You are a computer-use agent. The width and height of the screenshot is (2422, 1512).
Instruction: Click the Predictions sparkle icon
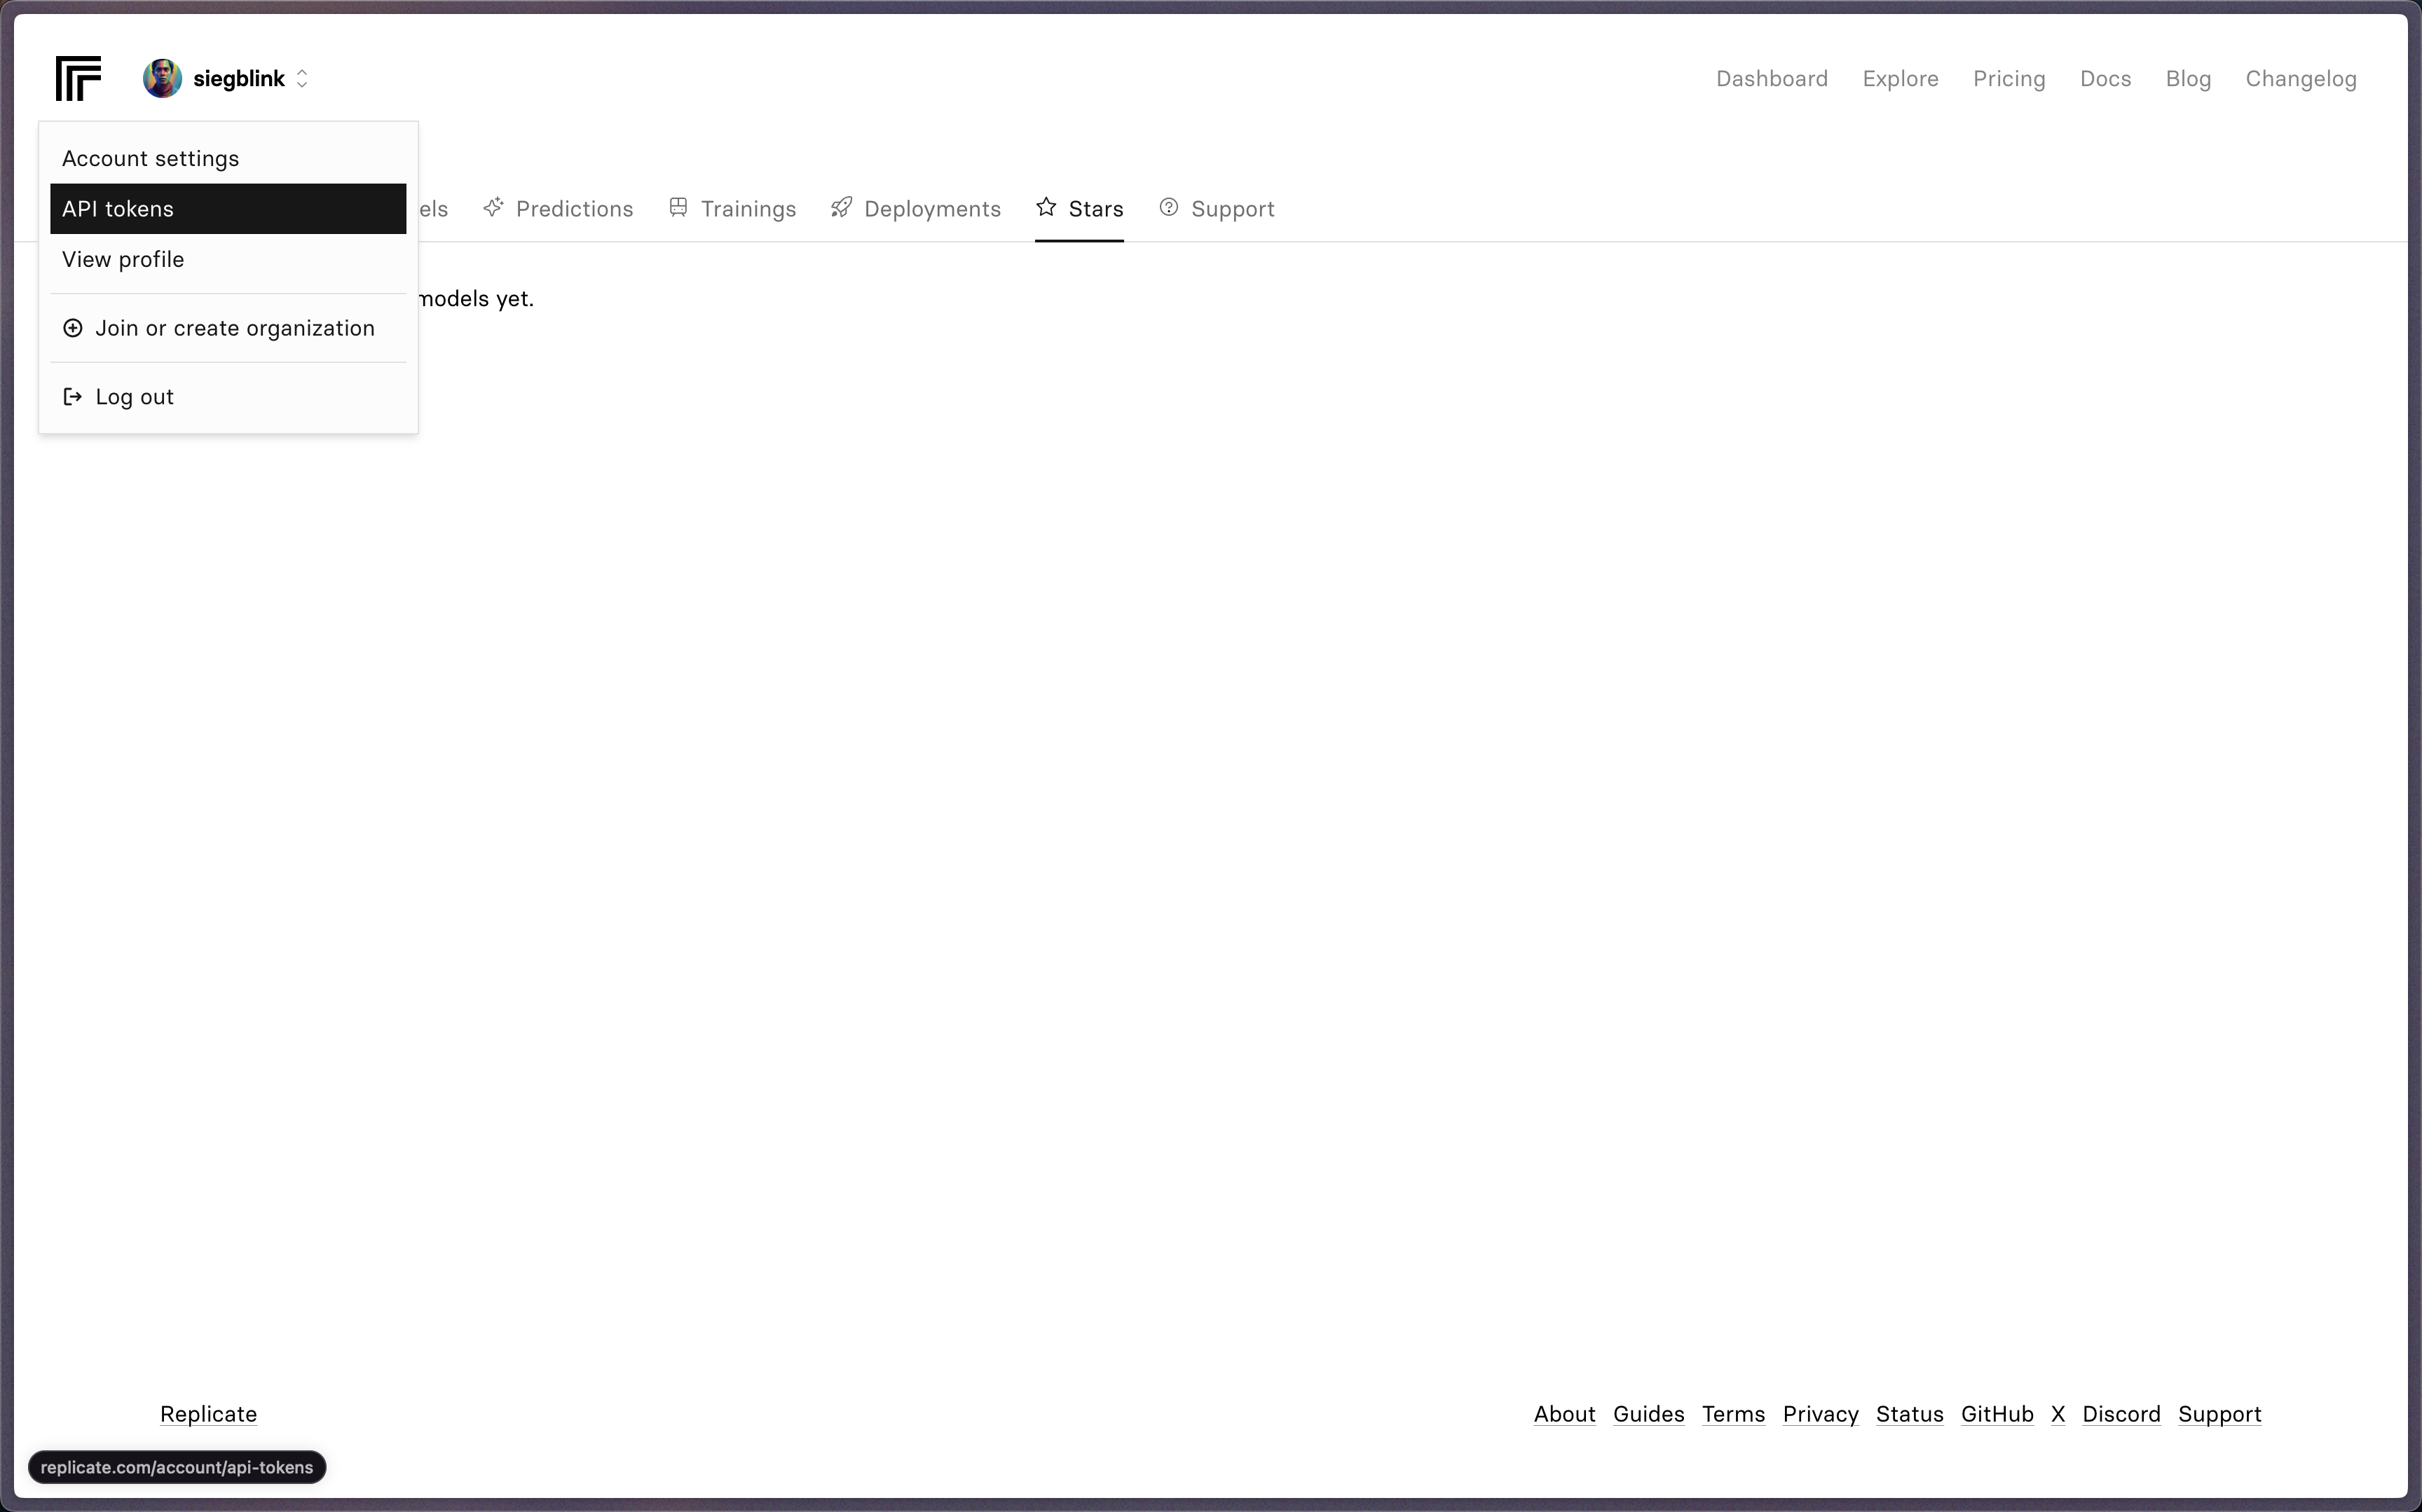(x=493, y=207)
